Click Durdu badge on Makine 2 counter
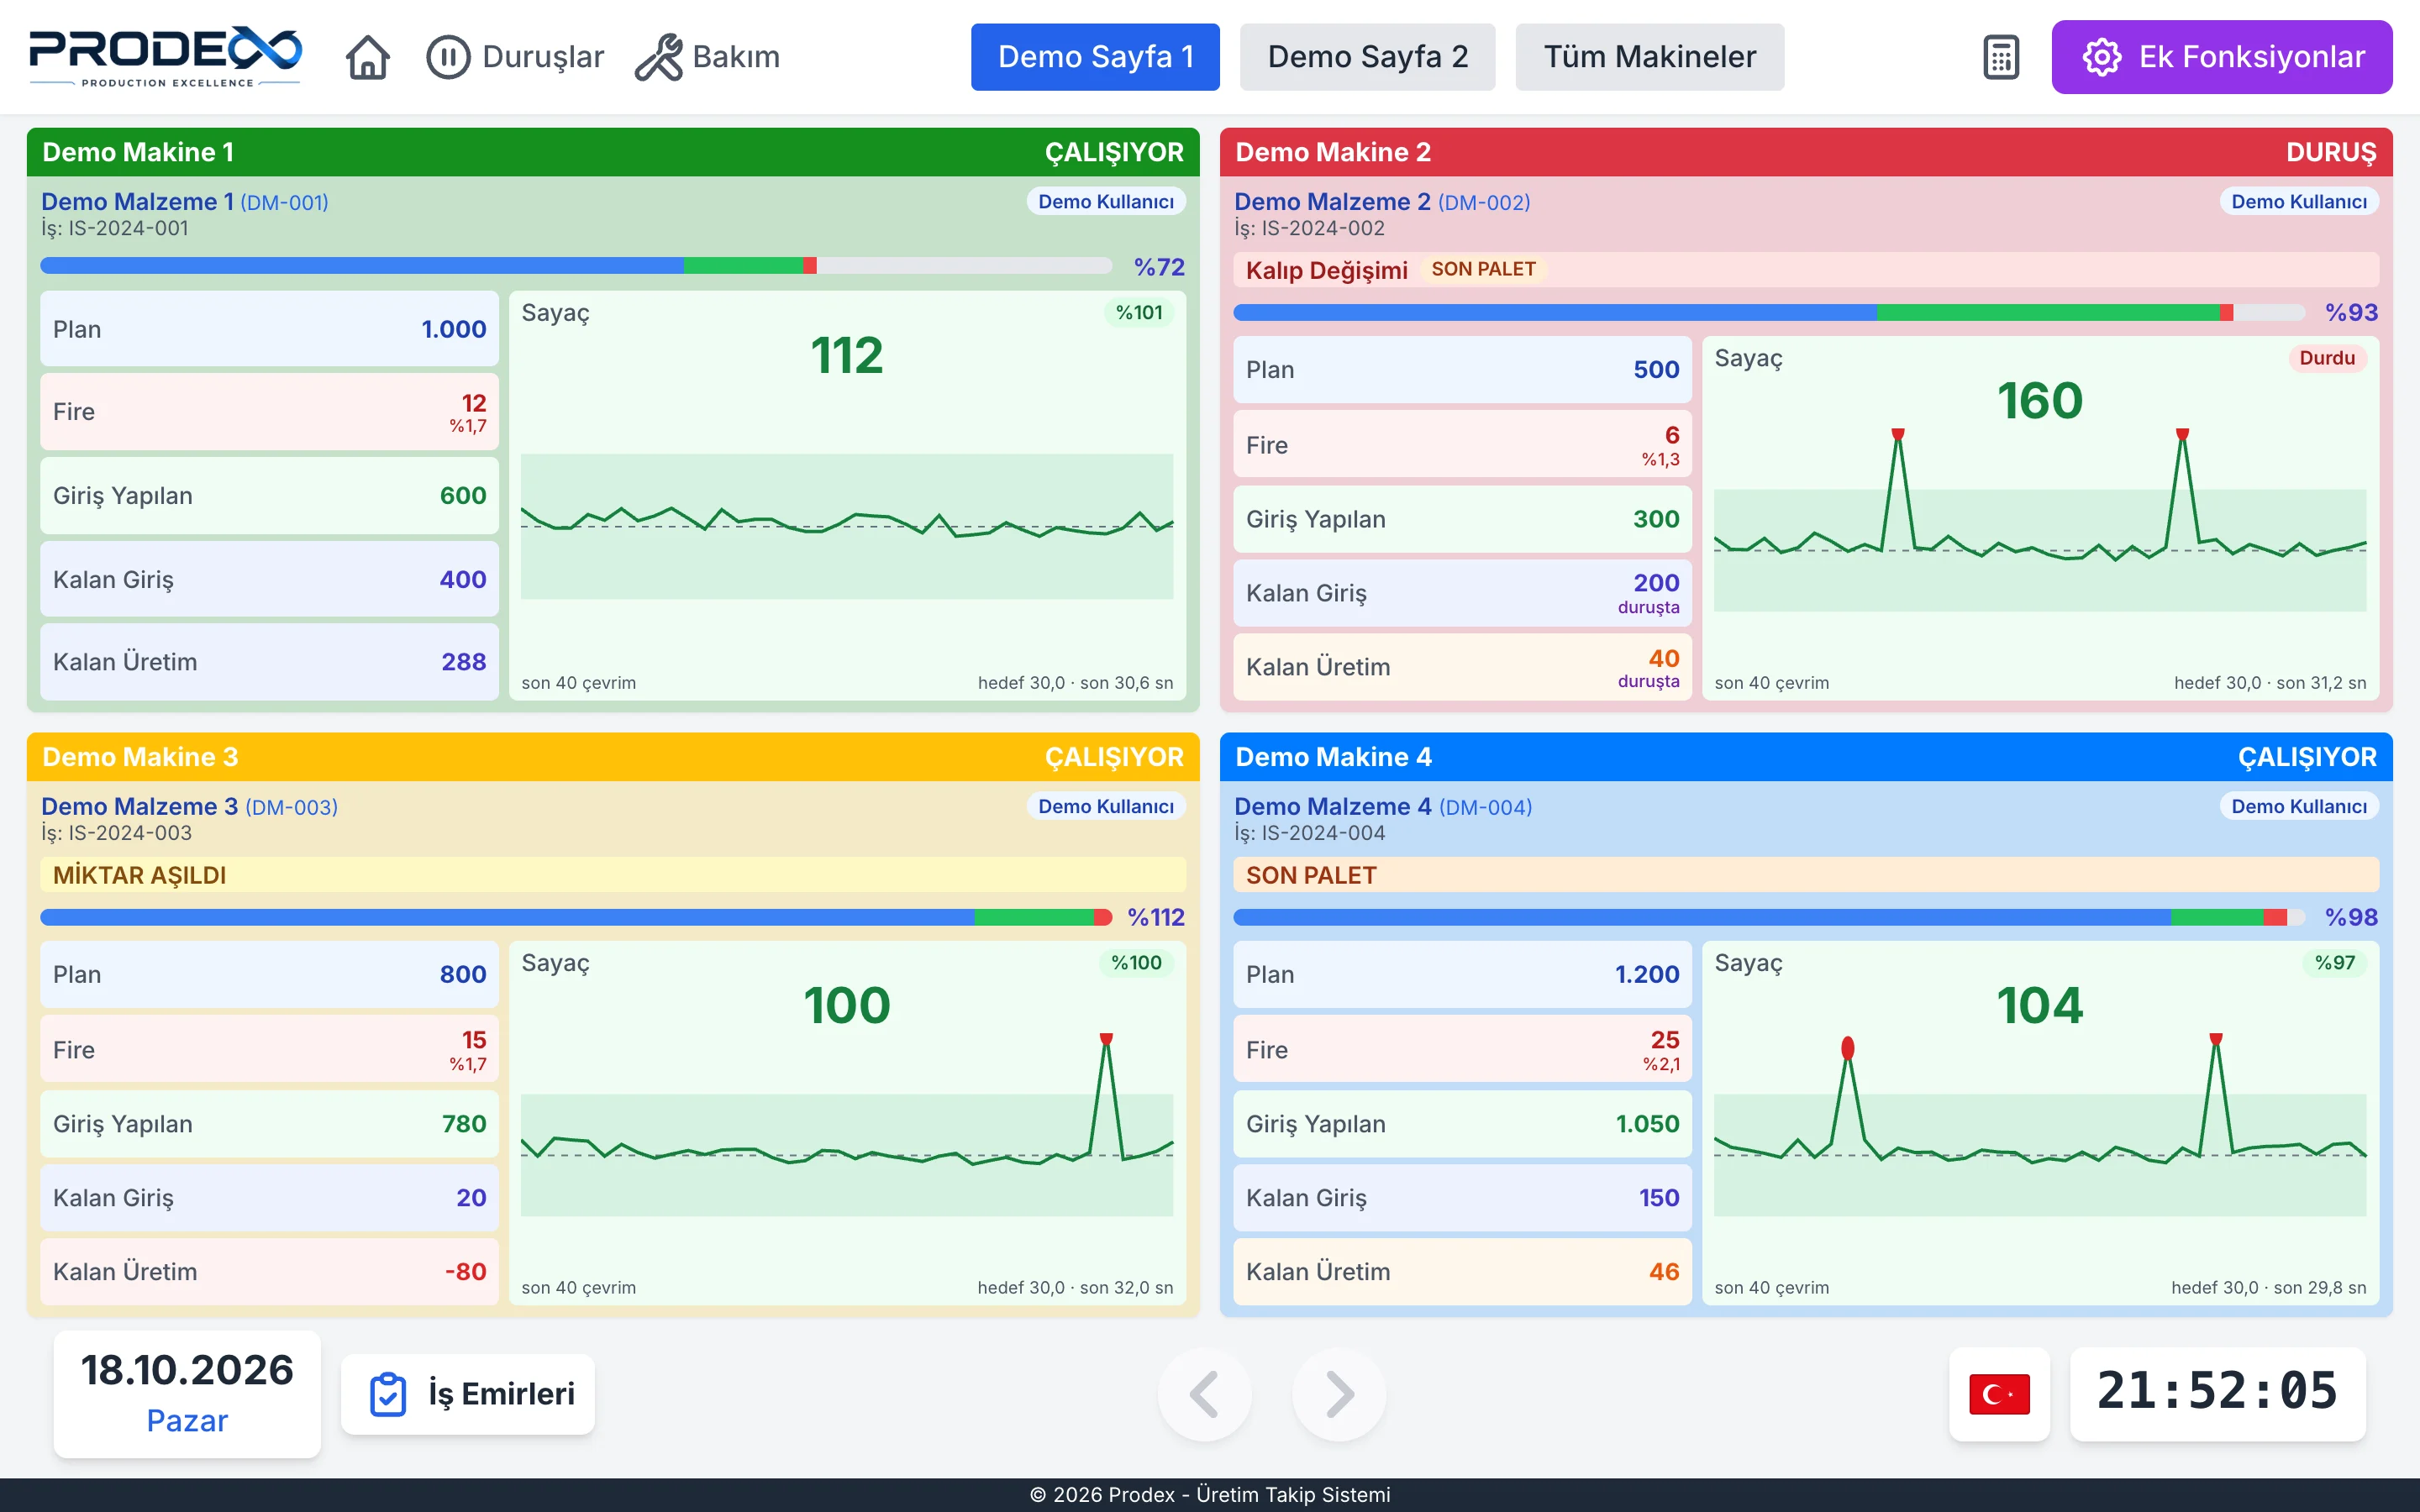The width and height of the screenshot is (2420, 1512). point(2327,358)
